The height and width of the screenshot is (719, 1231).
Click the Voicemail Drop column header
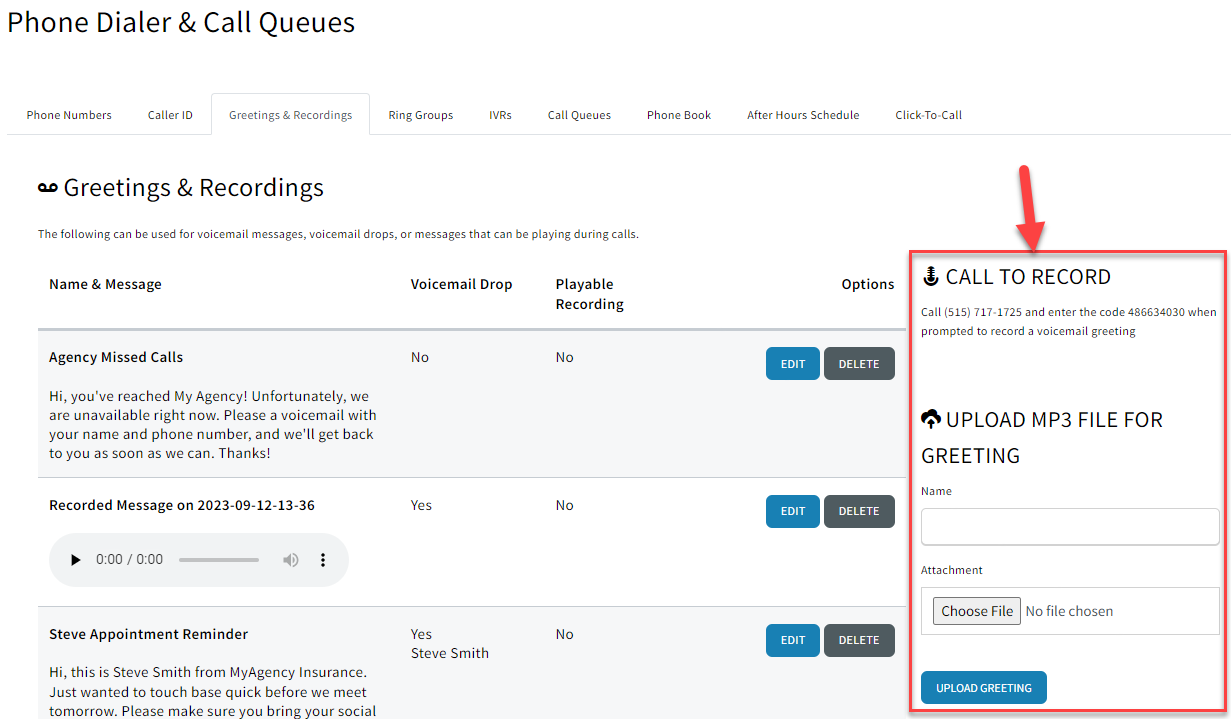point(461,284)
